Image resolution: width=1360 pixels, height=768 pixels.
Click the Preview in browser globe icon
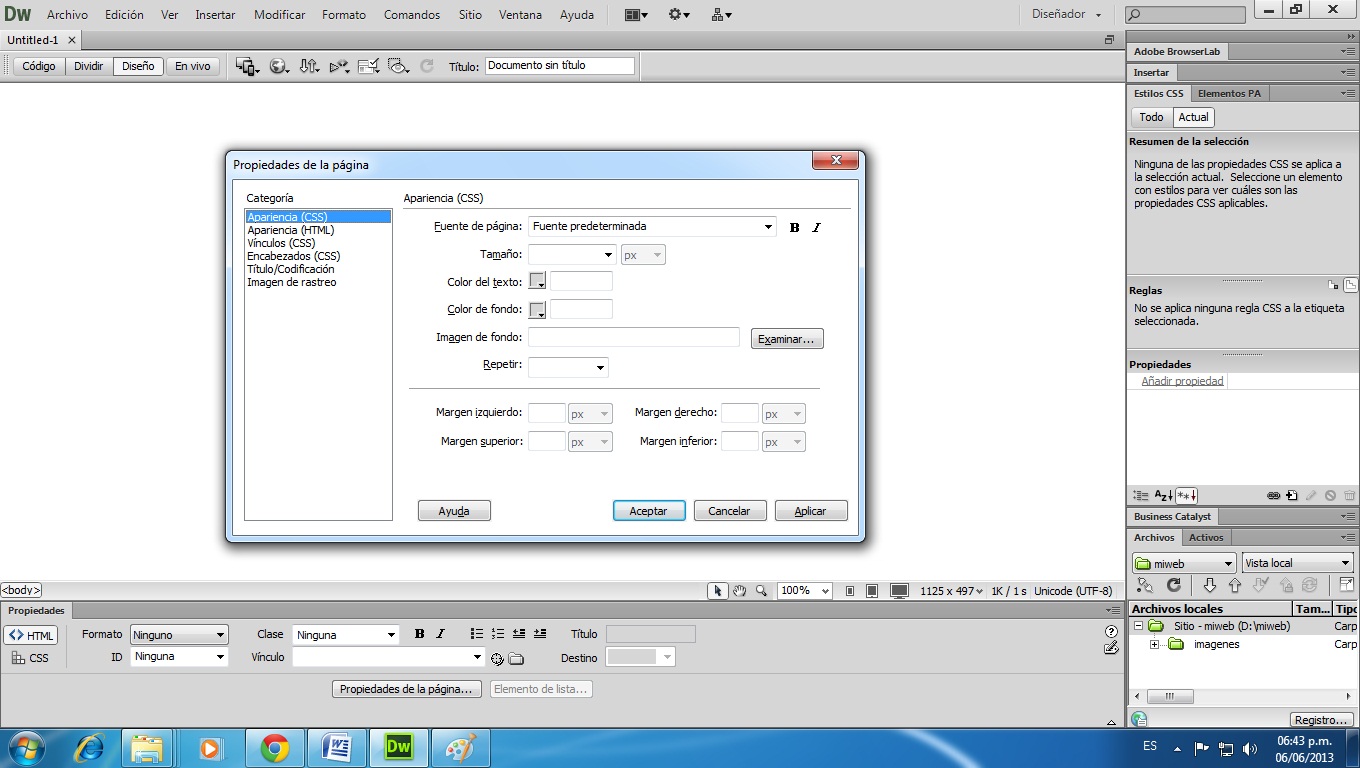[278, 66]
